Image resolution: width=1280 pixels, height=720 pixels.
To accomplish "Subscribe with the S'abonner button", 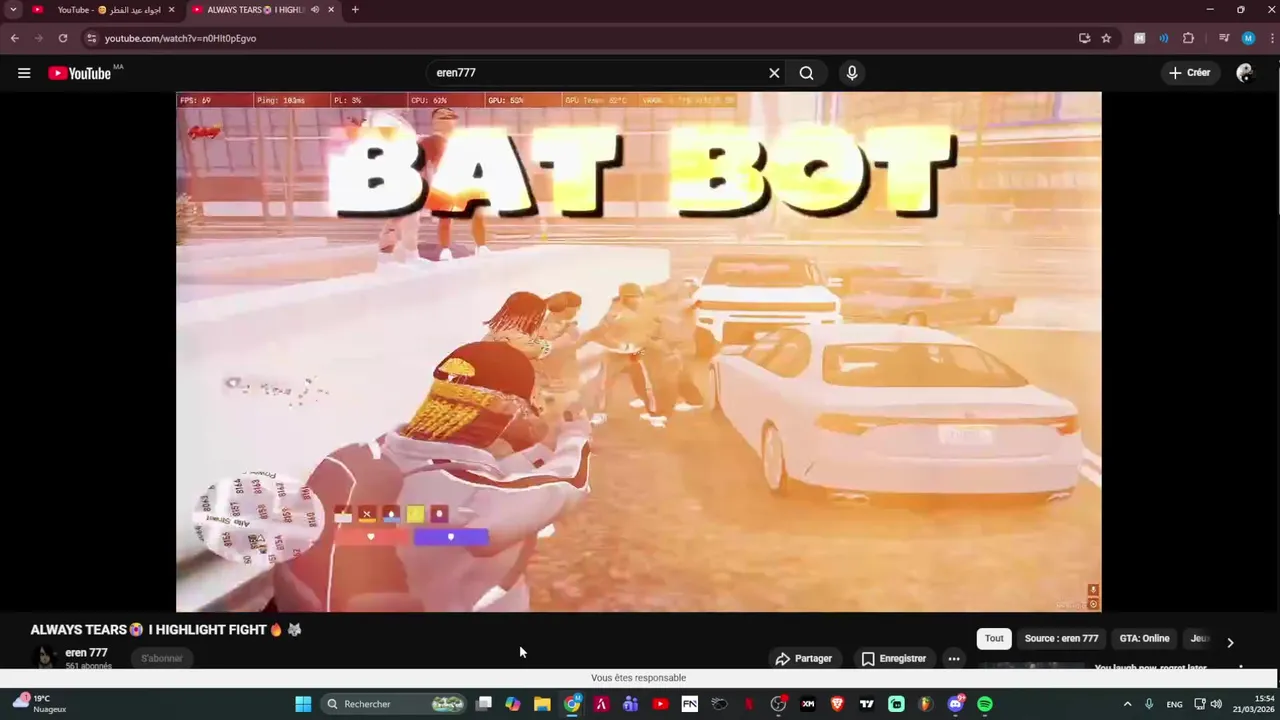I will point(162,658).
